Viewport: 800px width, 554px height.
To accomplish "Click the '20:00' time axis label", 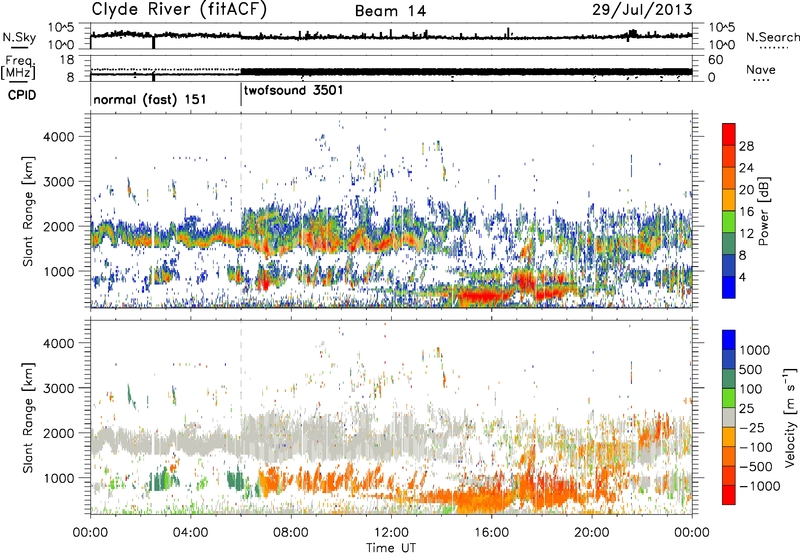I will (592, 533).
